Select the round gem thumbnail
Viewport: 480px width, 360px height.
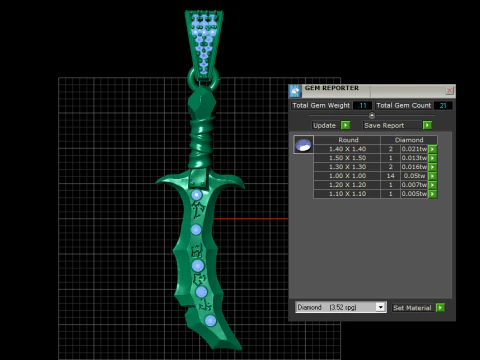click(303, 145)
